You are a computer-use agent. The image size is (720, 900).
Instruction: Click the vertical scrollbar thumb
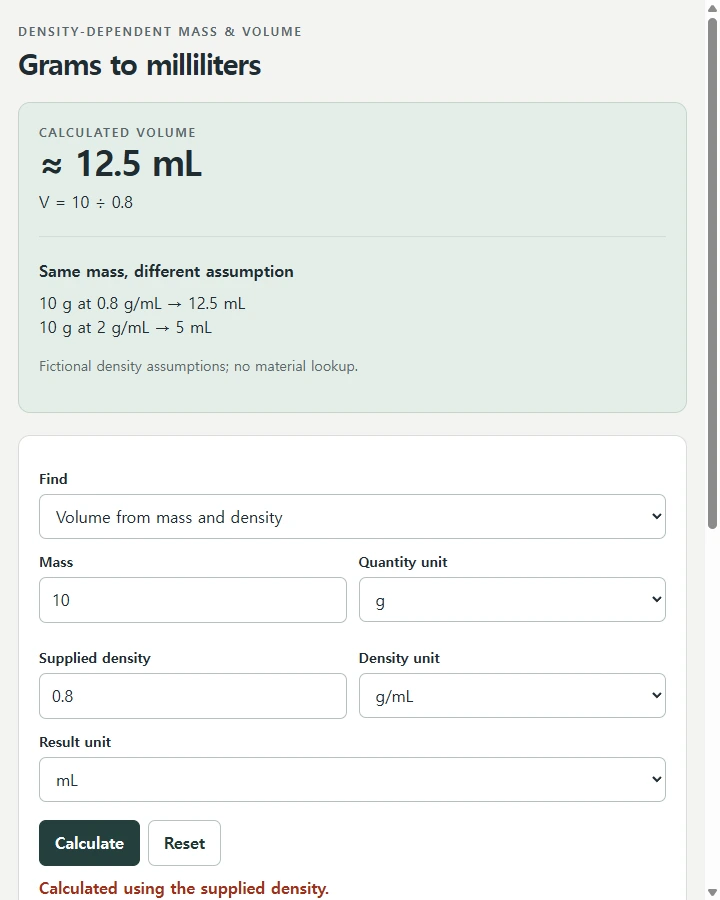point(713,273)
